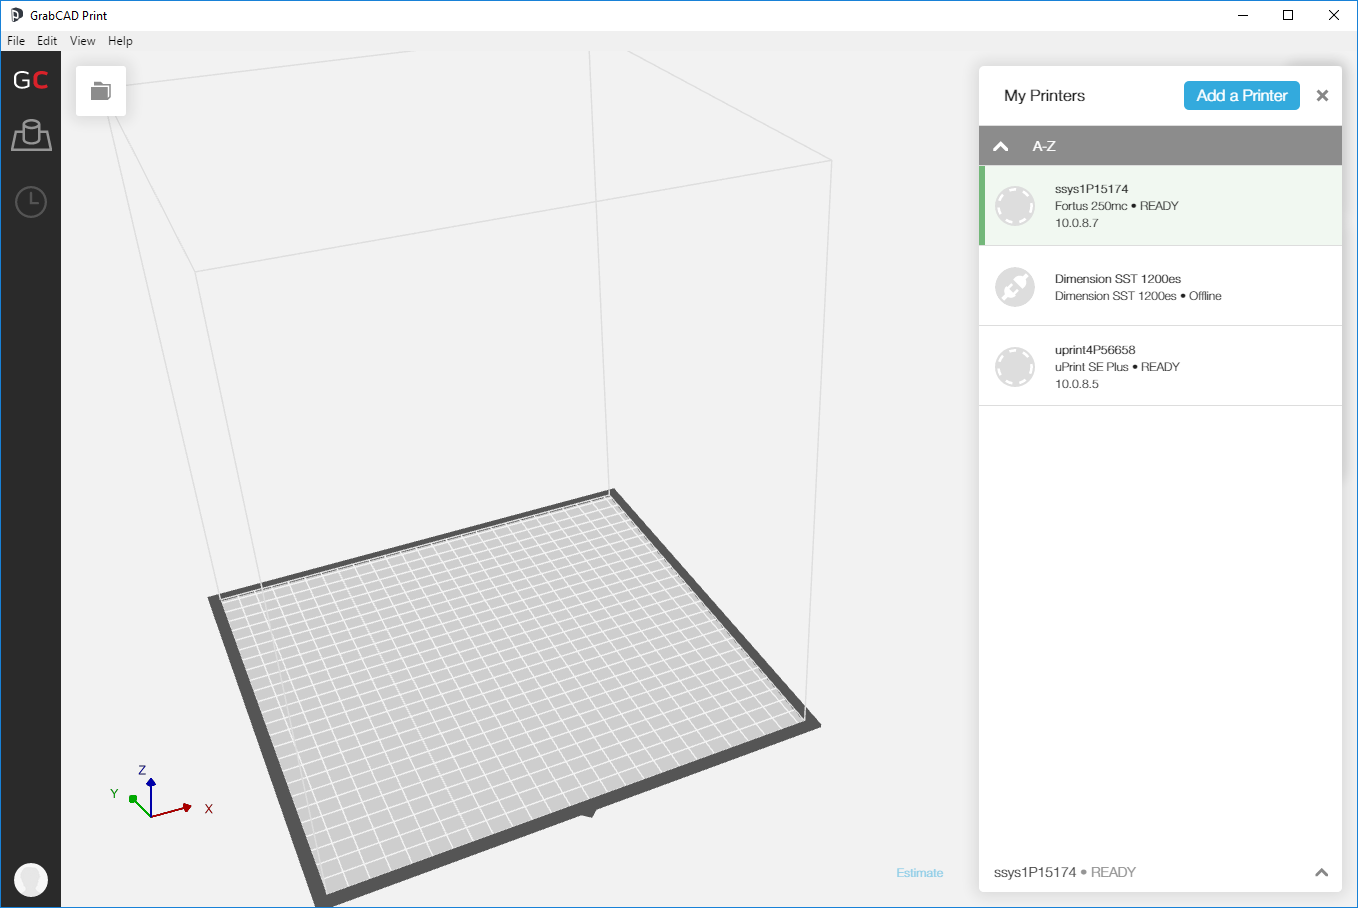
Task: Select the ssys1P15174 Fortus 250mc printer
Action: click(1160, 206)
